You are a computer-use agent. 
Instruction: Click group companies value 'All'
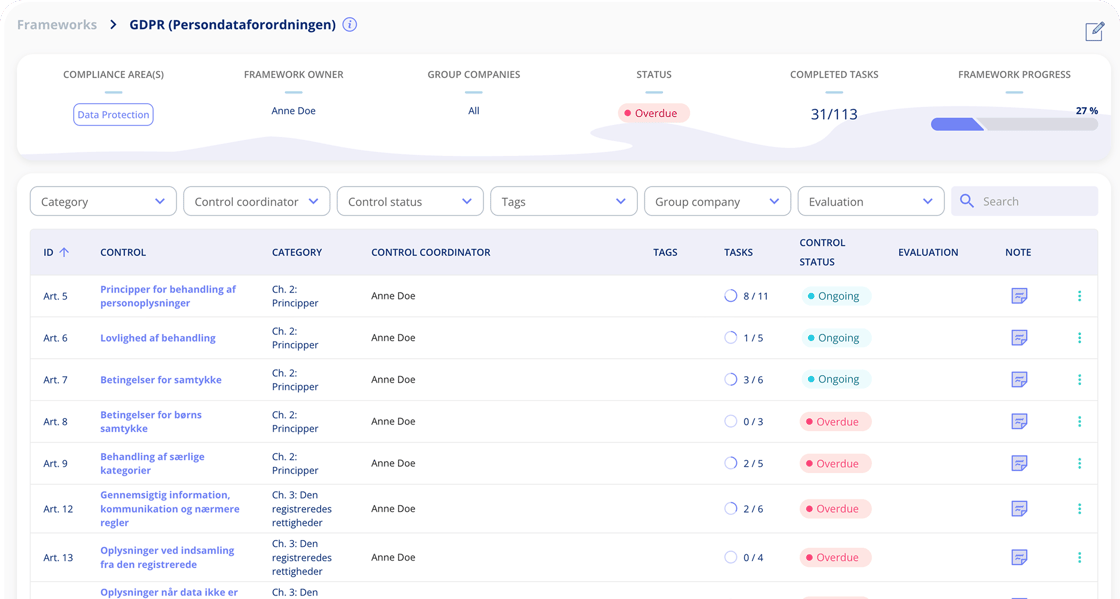[x=474, y=111]
